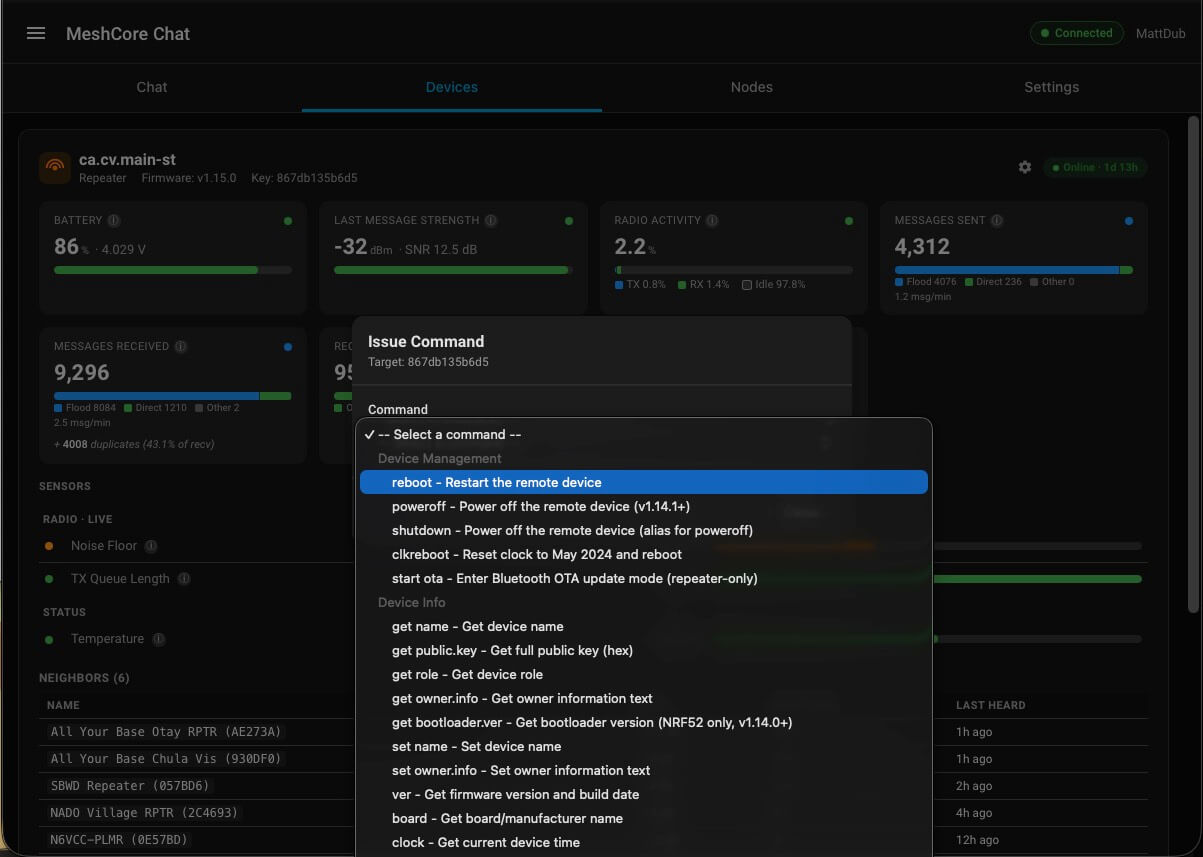The image size is (1203, 857).
Task: Select get owner.info option
Action: (x=644, y=698)
